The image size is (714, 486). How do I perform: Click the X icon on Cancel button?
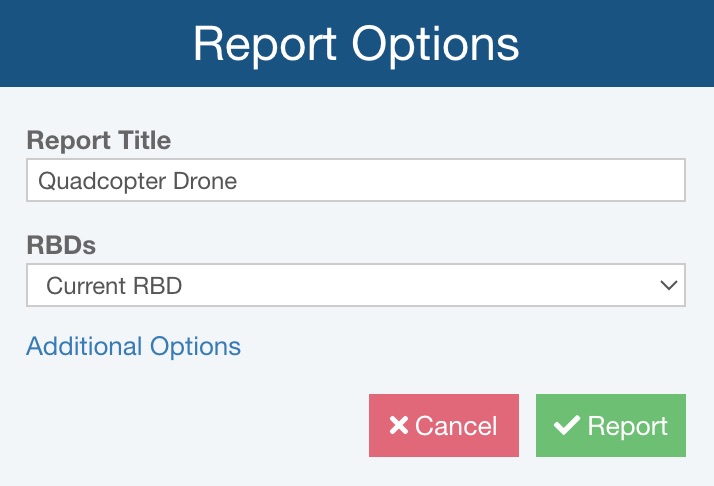tap(399, 426)
